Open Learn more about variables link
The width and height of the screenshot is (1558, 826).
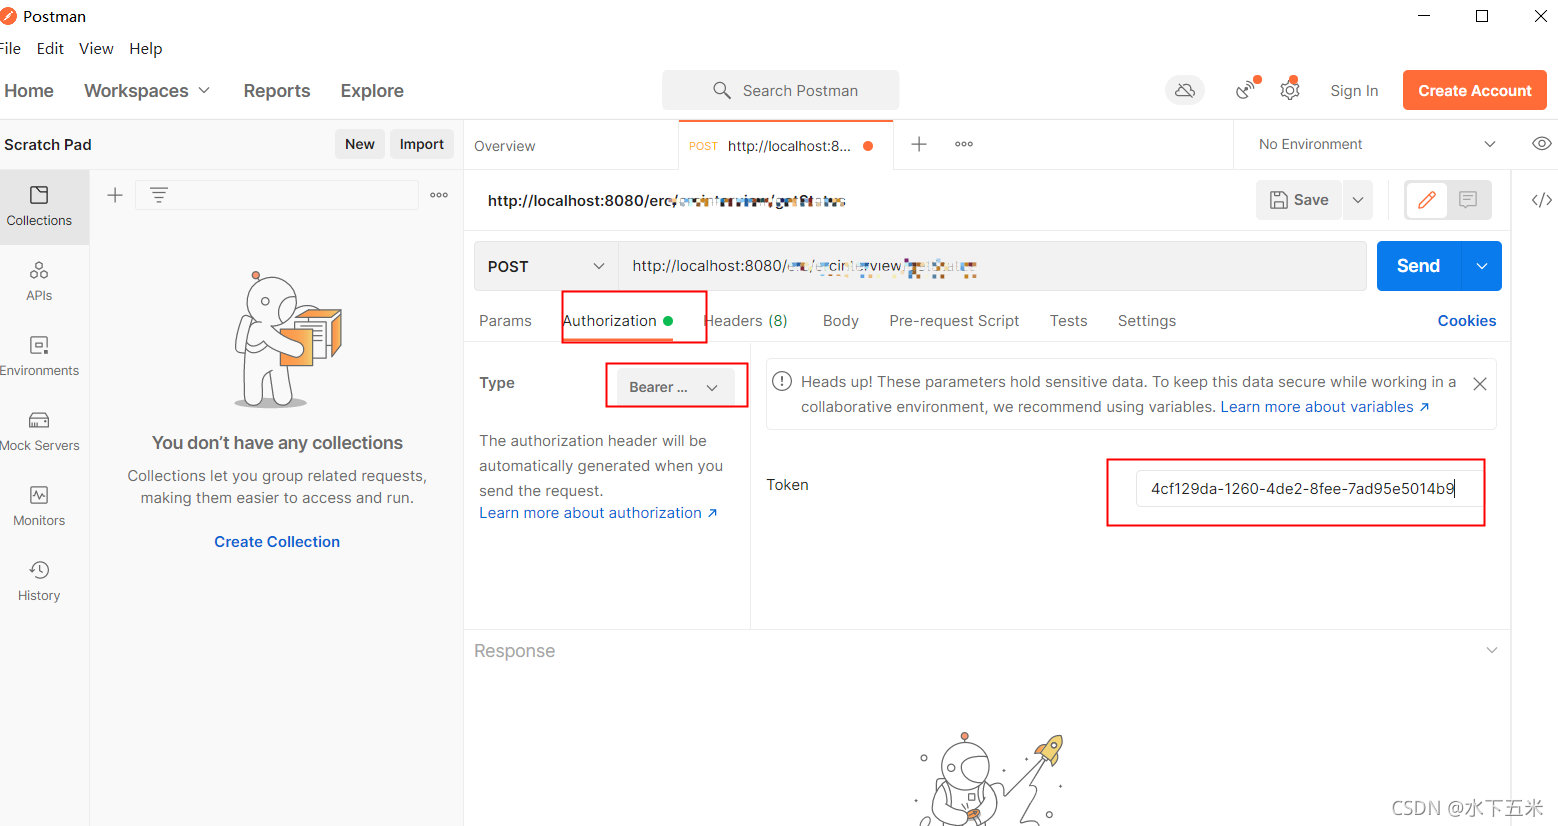1325,407
